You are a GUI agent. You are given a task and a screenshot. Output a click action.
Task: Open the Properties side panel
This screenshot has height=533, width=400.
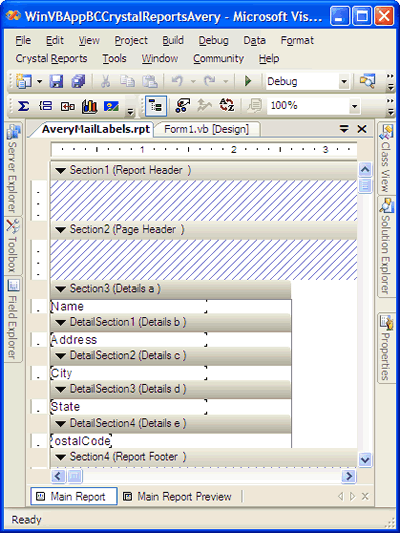tap(386, 348)
